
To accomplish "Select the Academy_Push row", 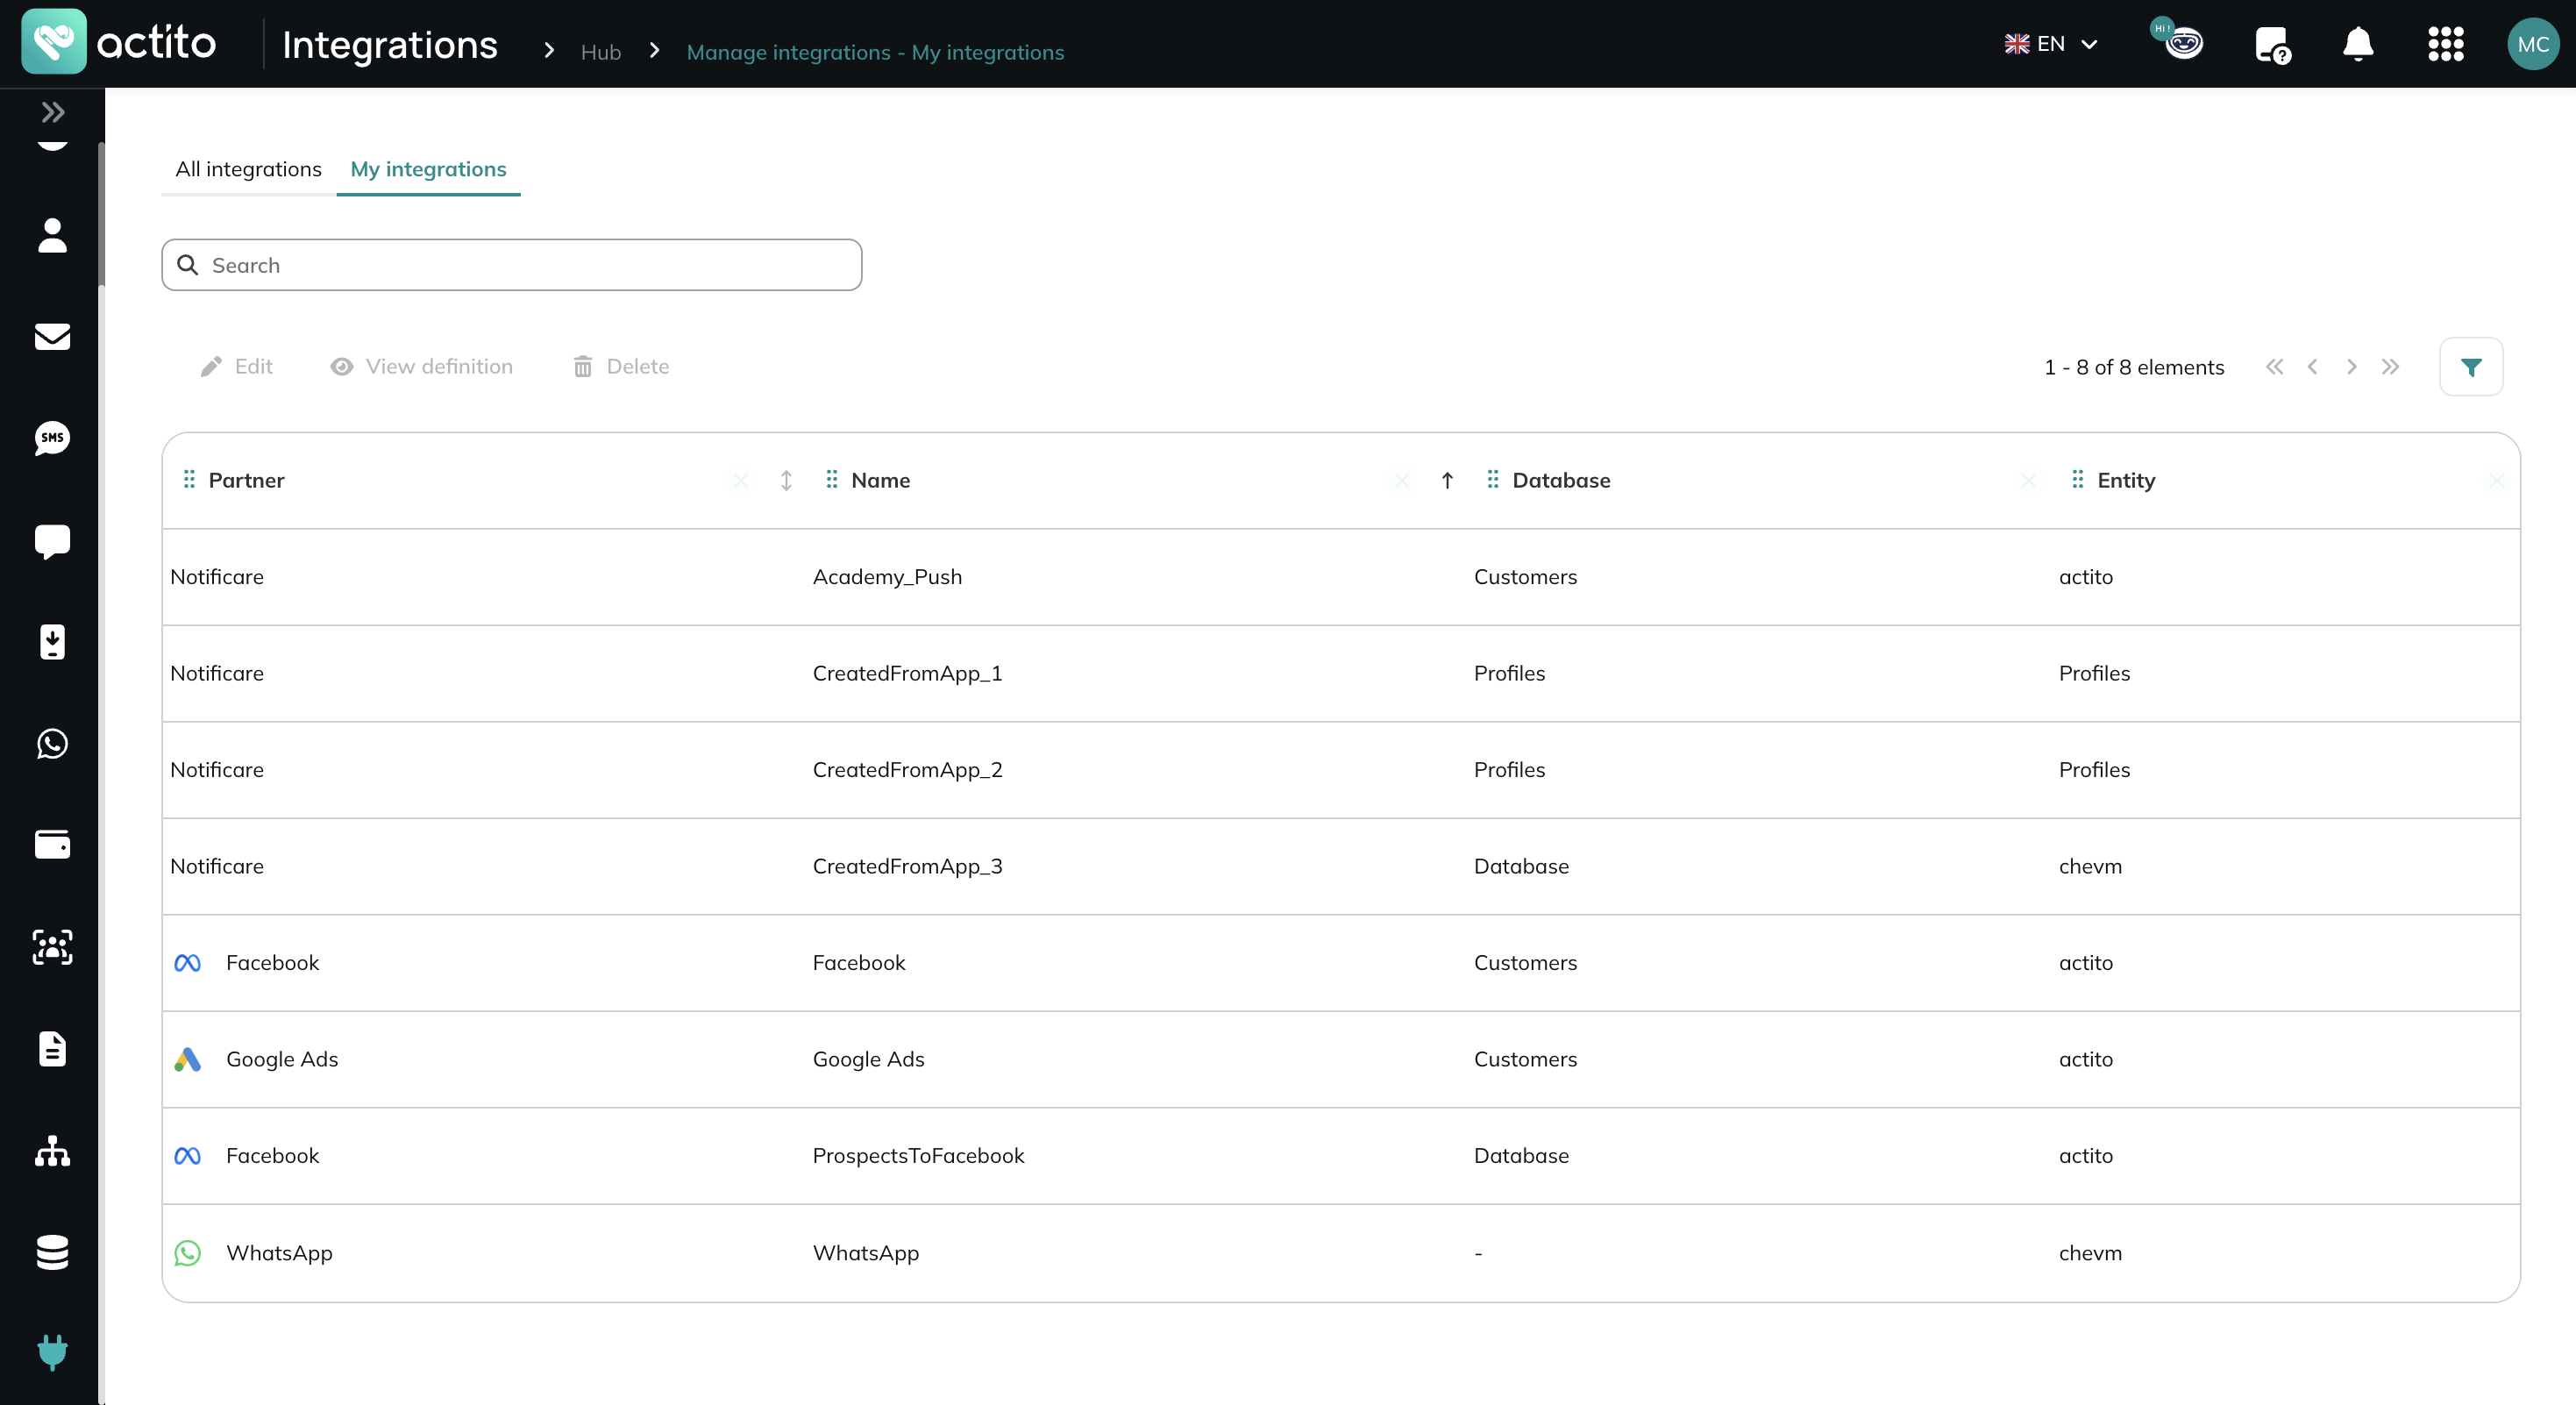I will 1340,577.
